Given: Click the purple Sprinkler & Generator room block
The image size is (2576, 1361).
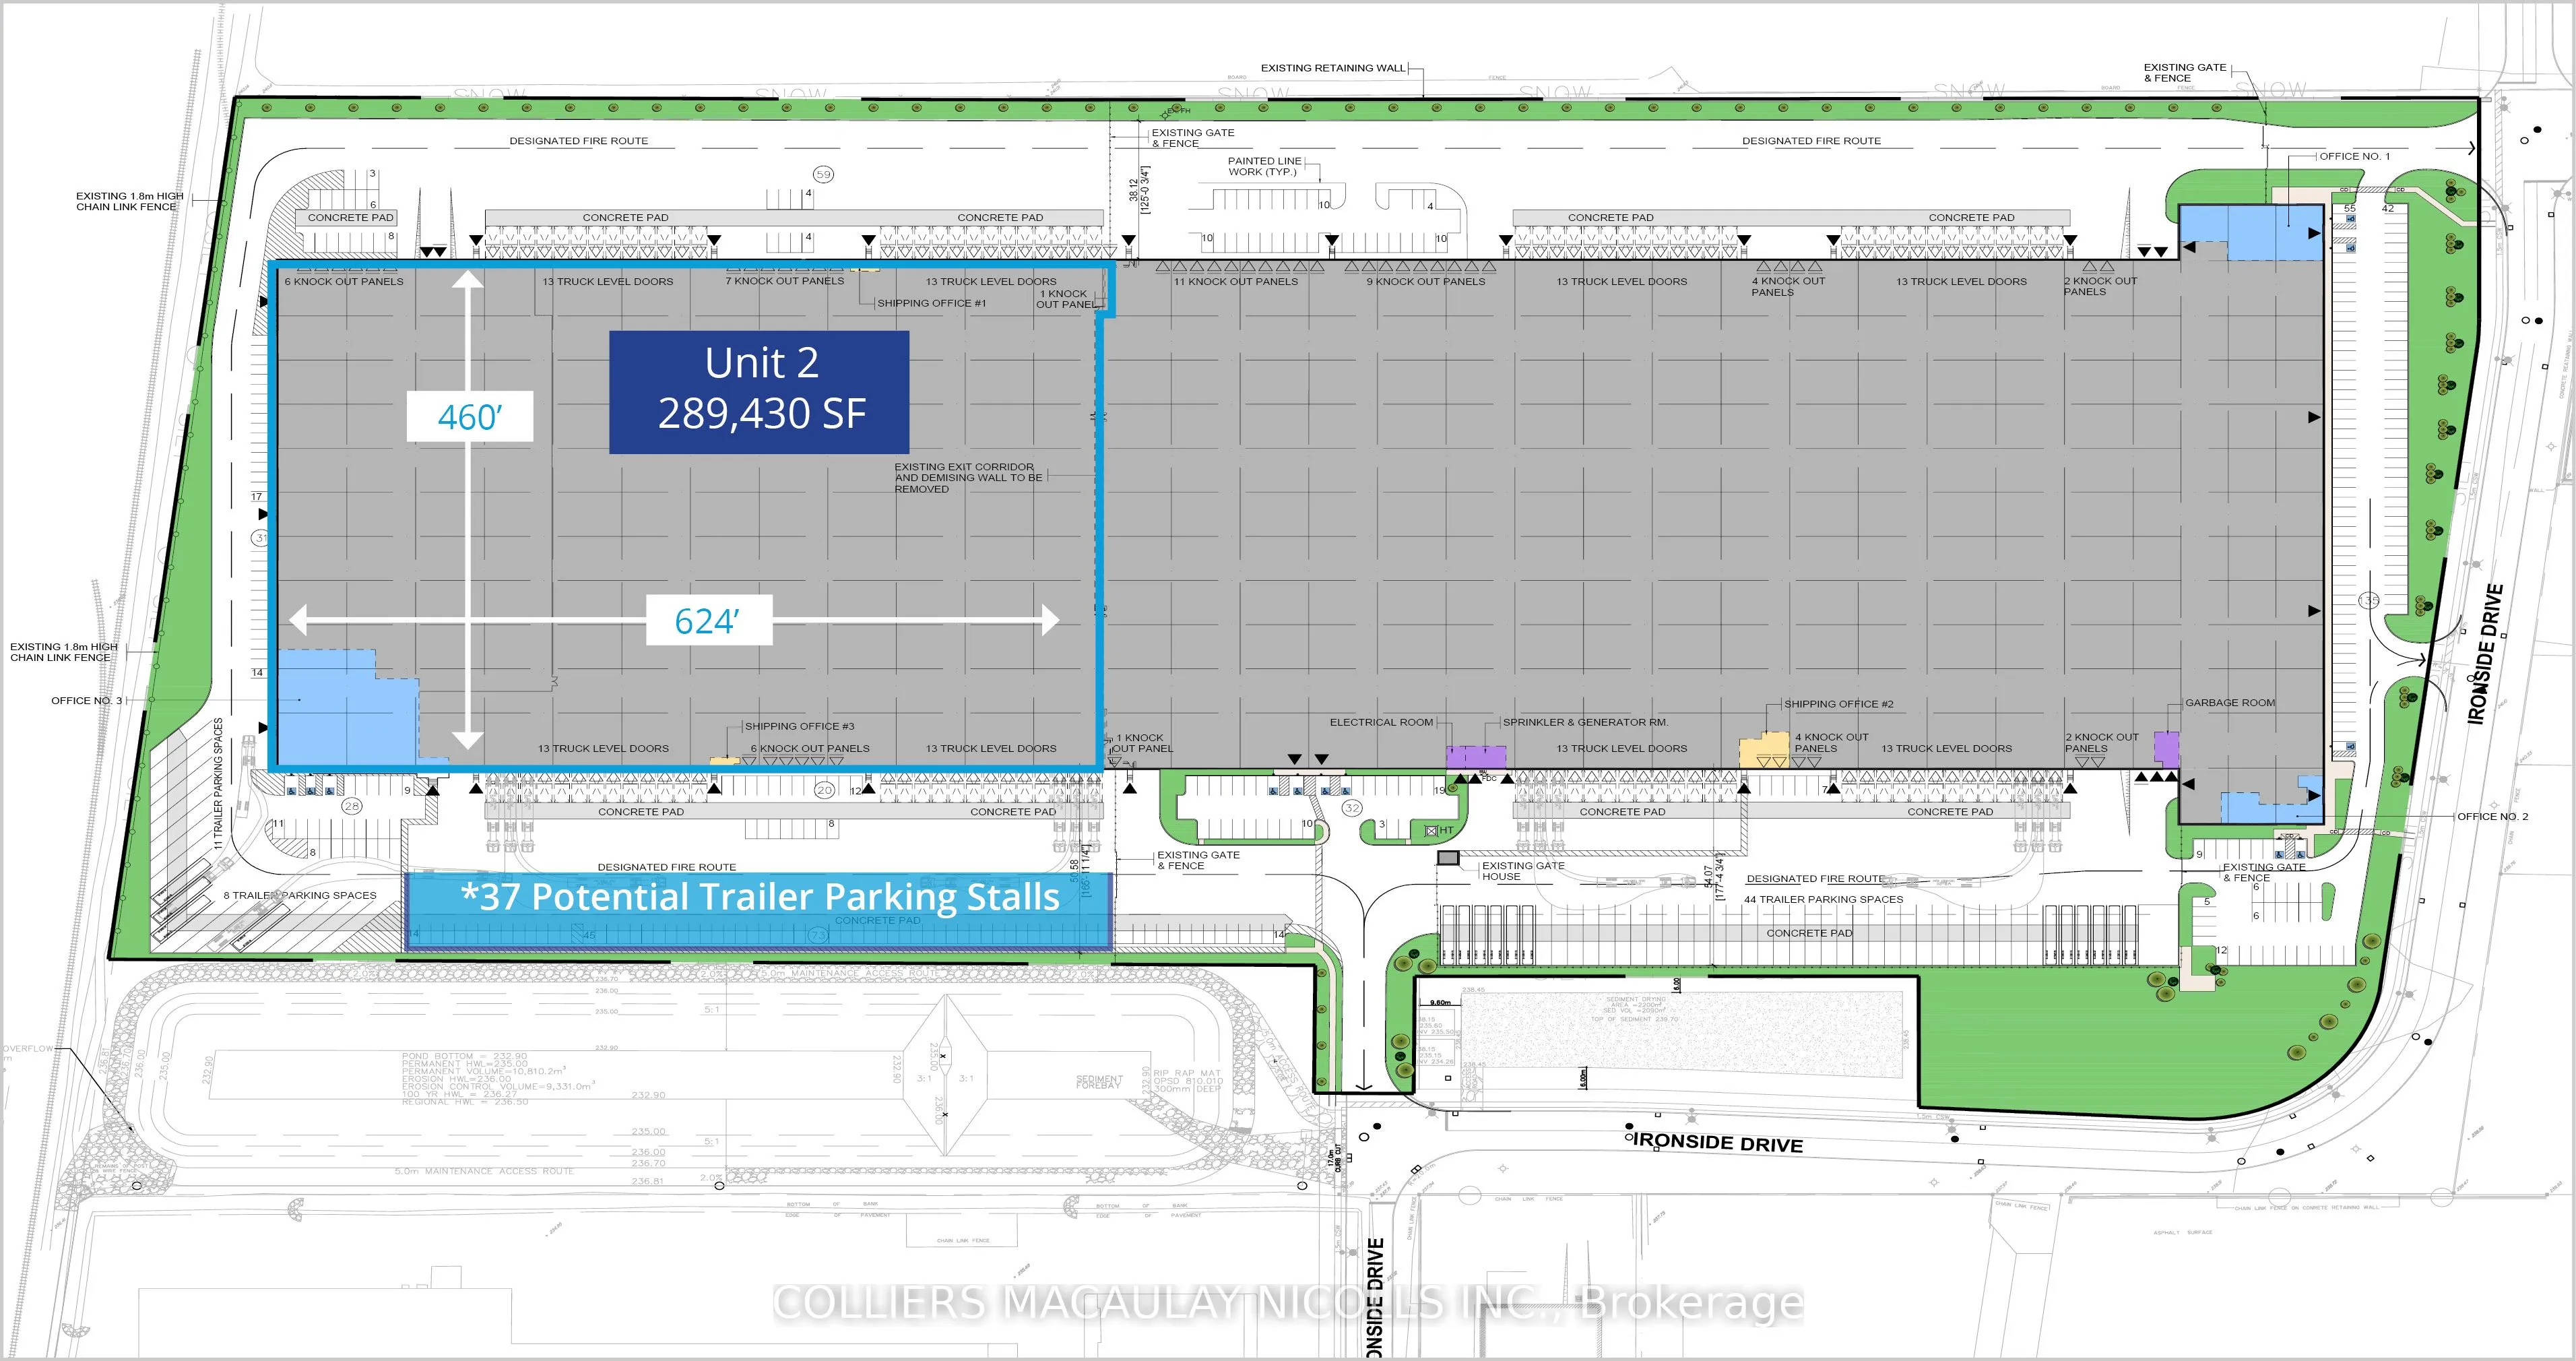Looking at the screenshot, I should (1476, 757).
